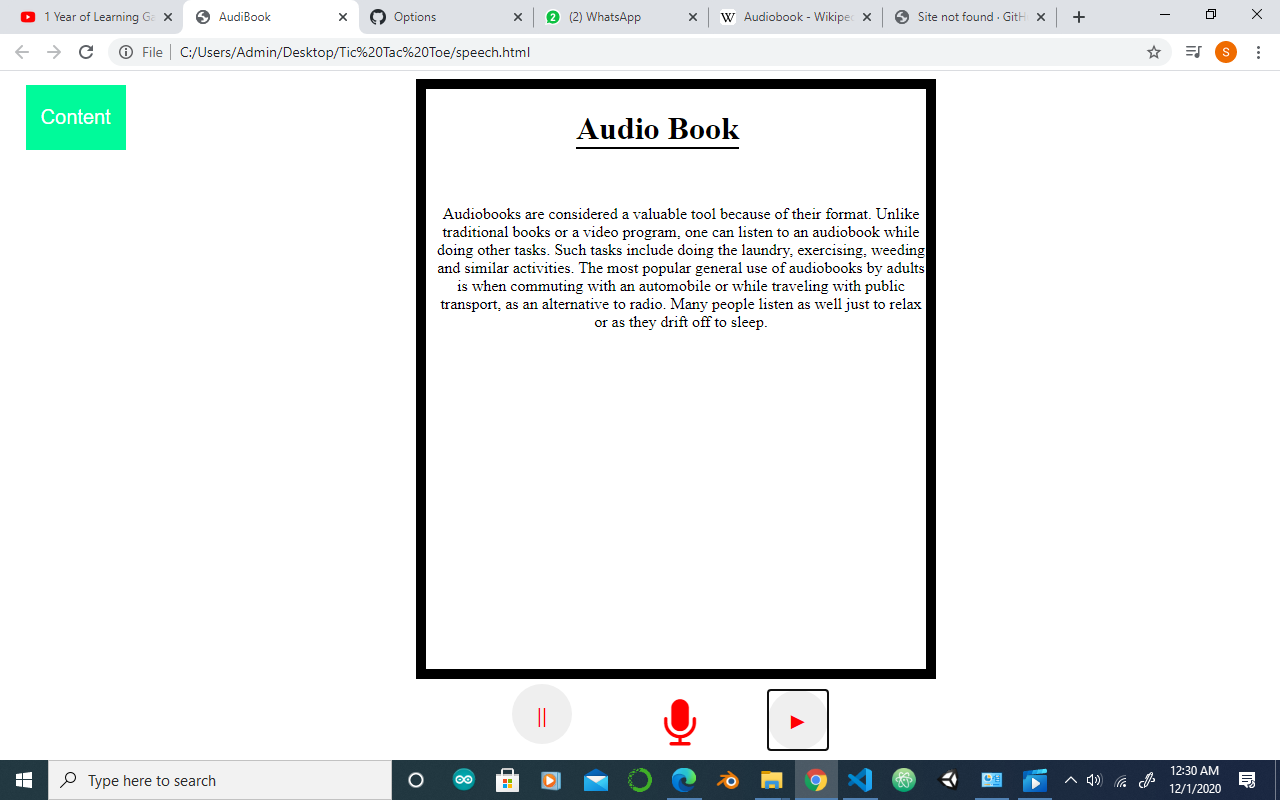Open the Windows Start menu
The image size is (1280, 800).
[24, 780]
